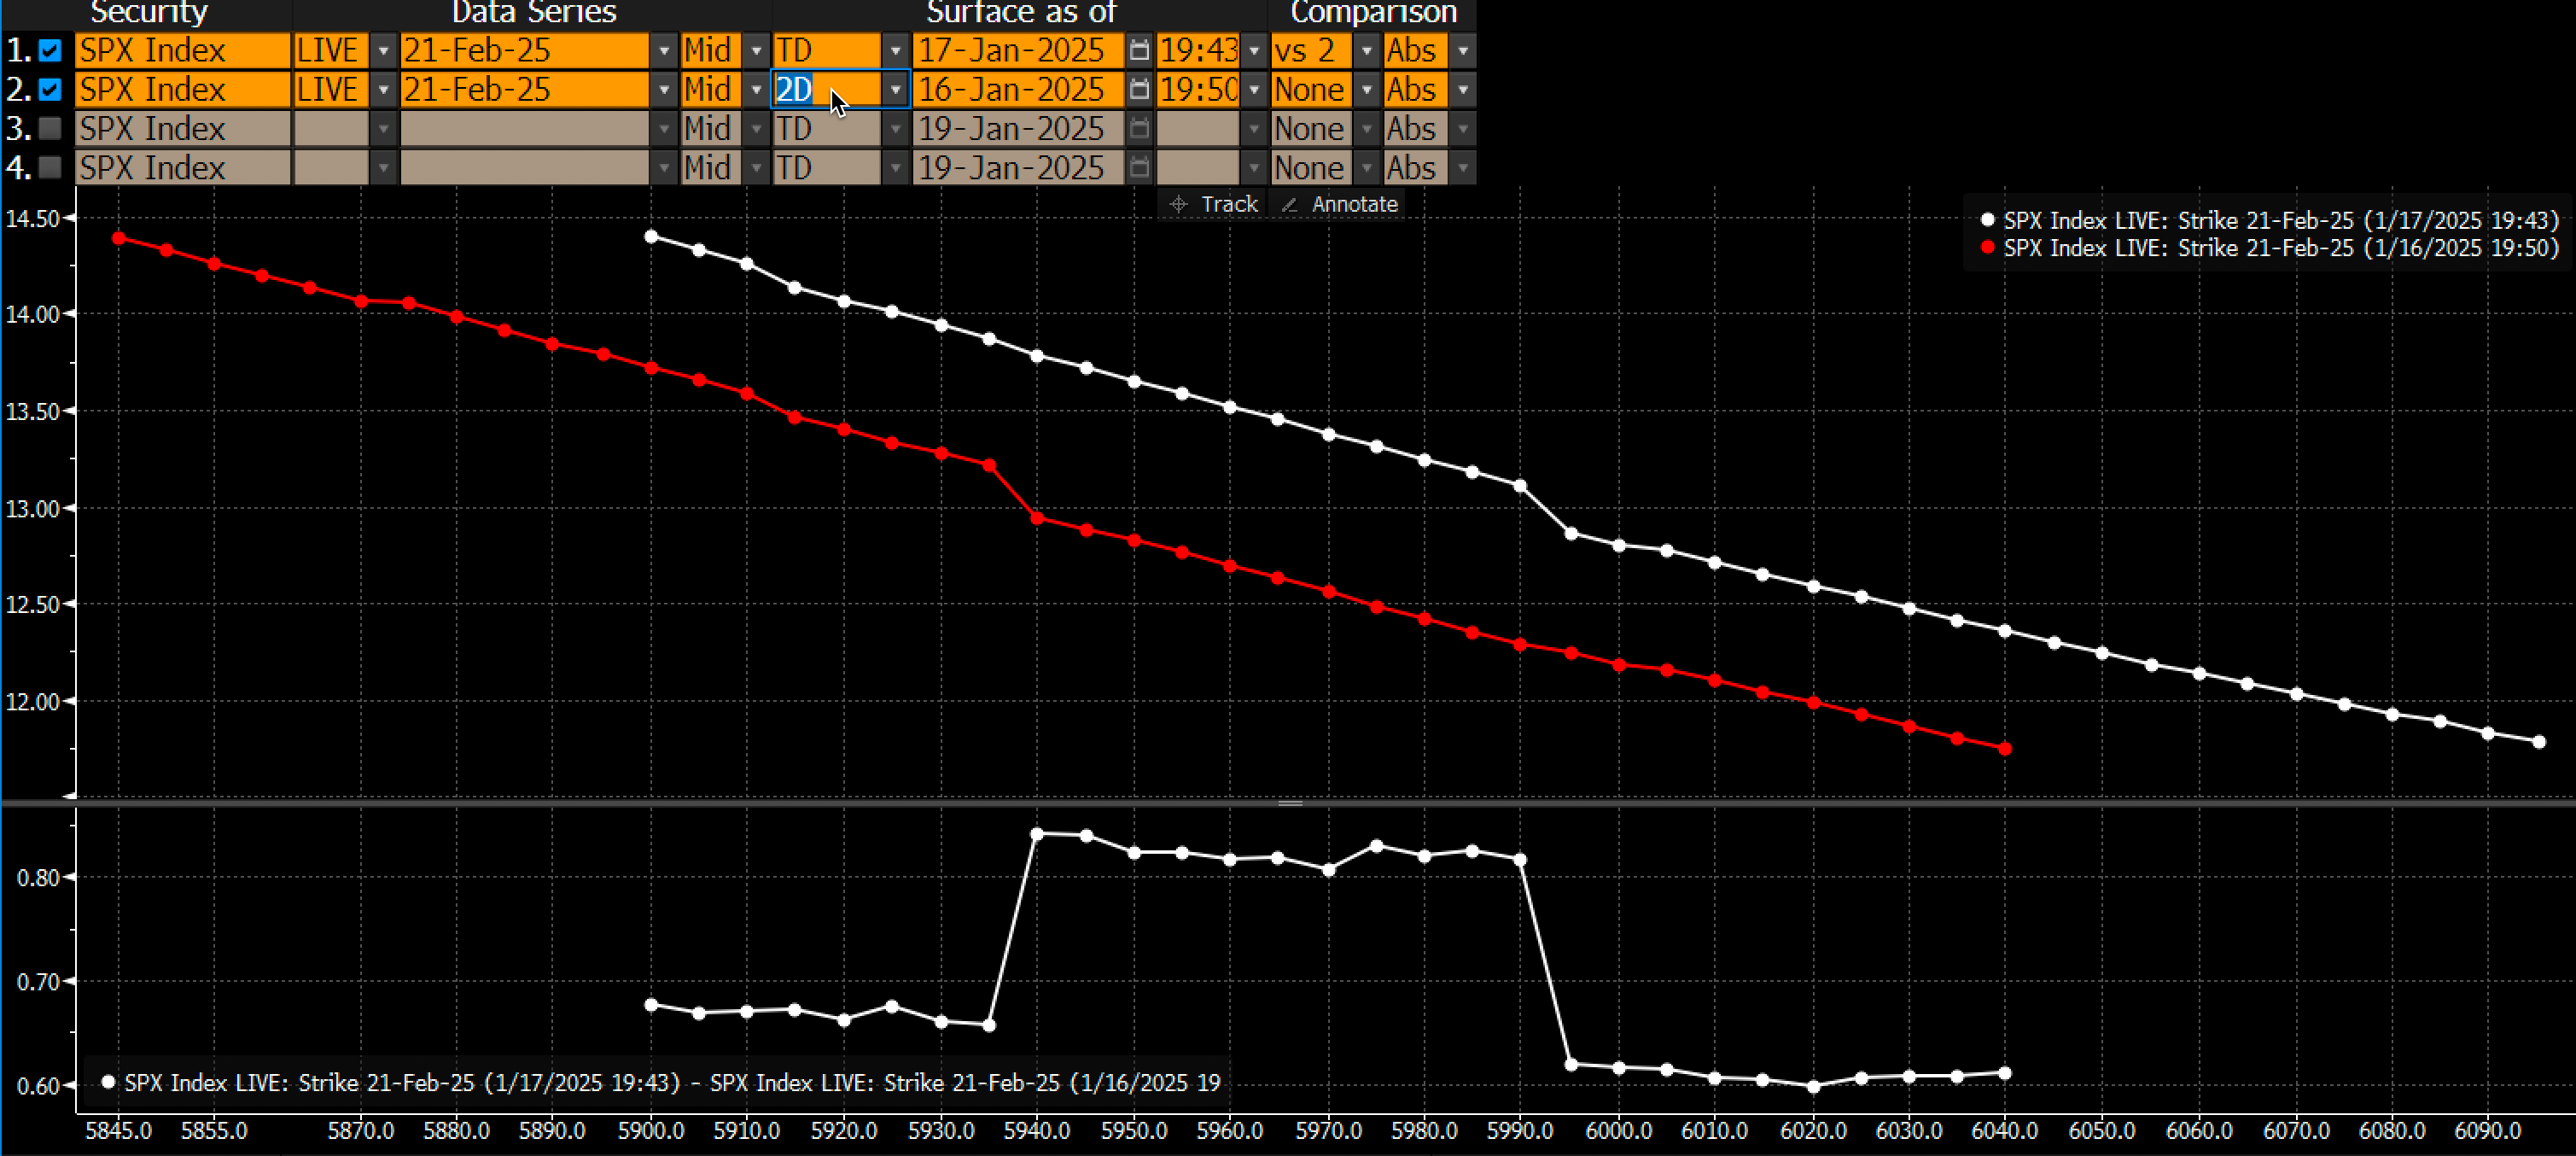Click row 2 date field 16-Jan-2025
Viewport: 2576px width, 1156px height.
pos(1018,90)
